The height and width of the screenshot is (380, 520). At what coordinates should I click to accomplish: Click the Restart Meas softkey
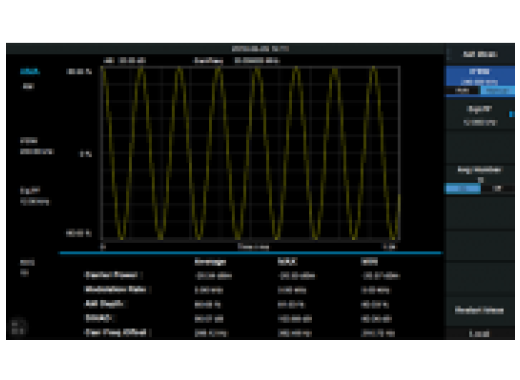pos(480,310)
